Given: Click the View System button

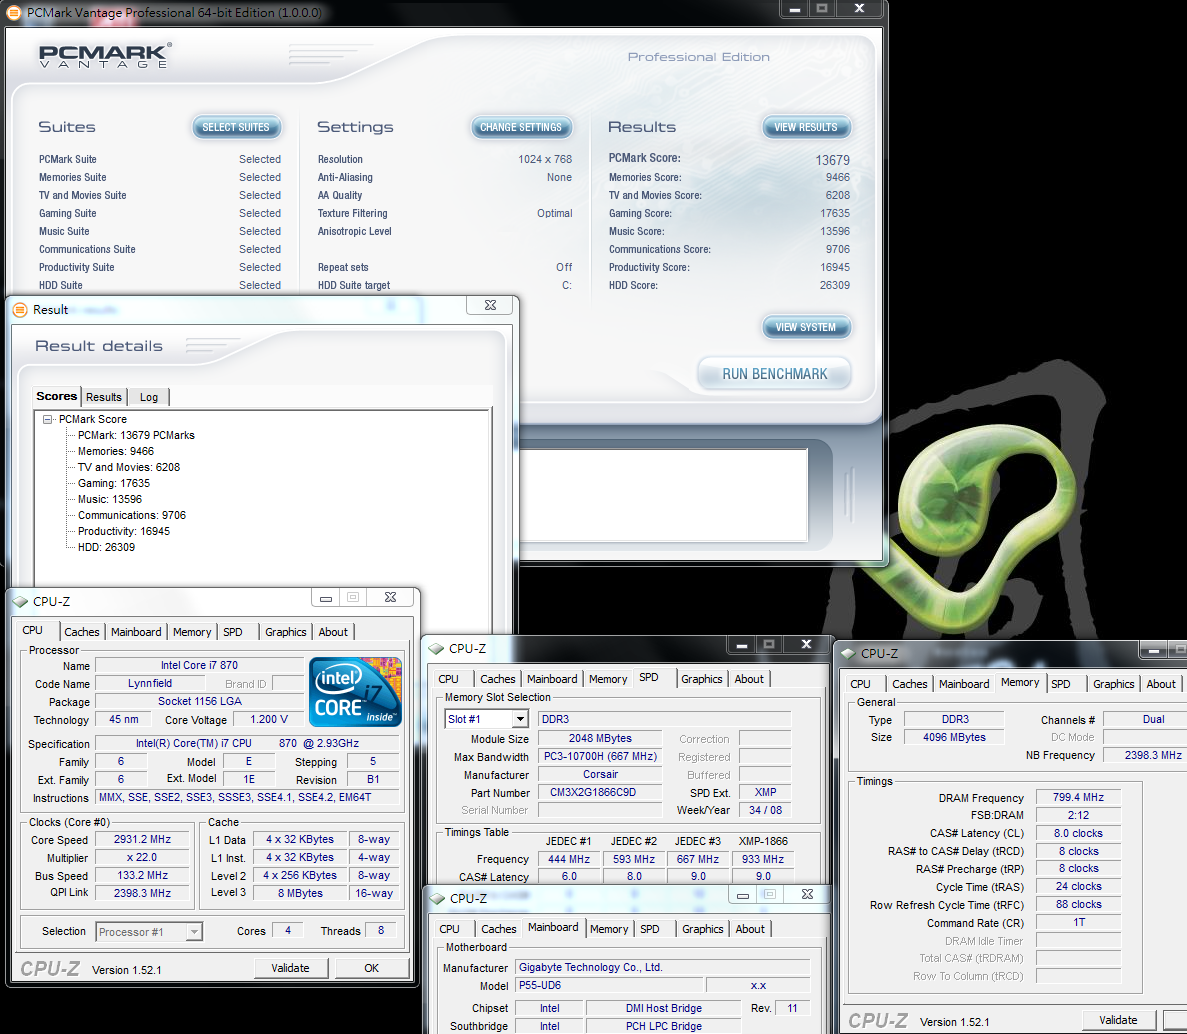Looking at the screenshot, I should (x=805, y=327).
